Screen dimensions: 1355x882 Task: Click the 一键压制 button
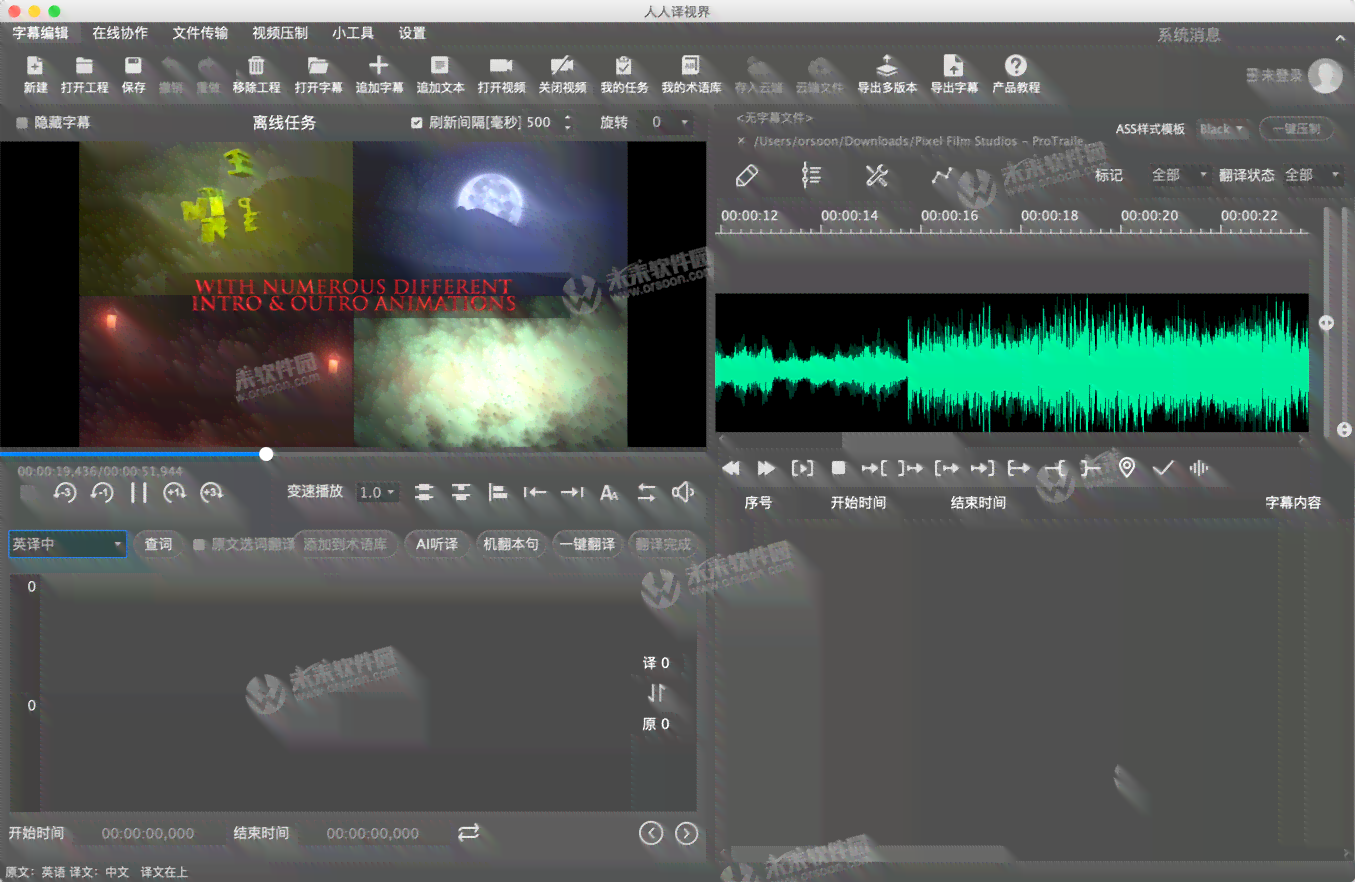[x=1296, y=129]
